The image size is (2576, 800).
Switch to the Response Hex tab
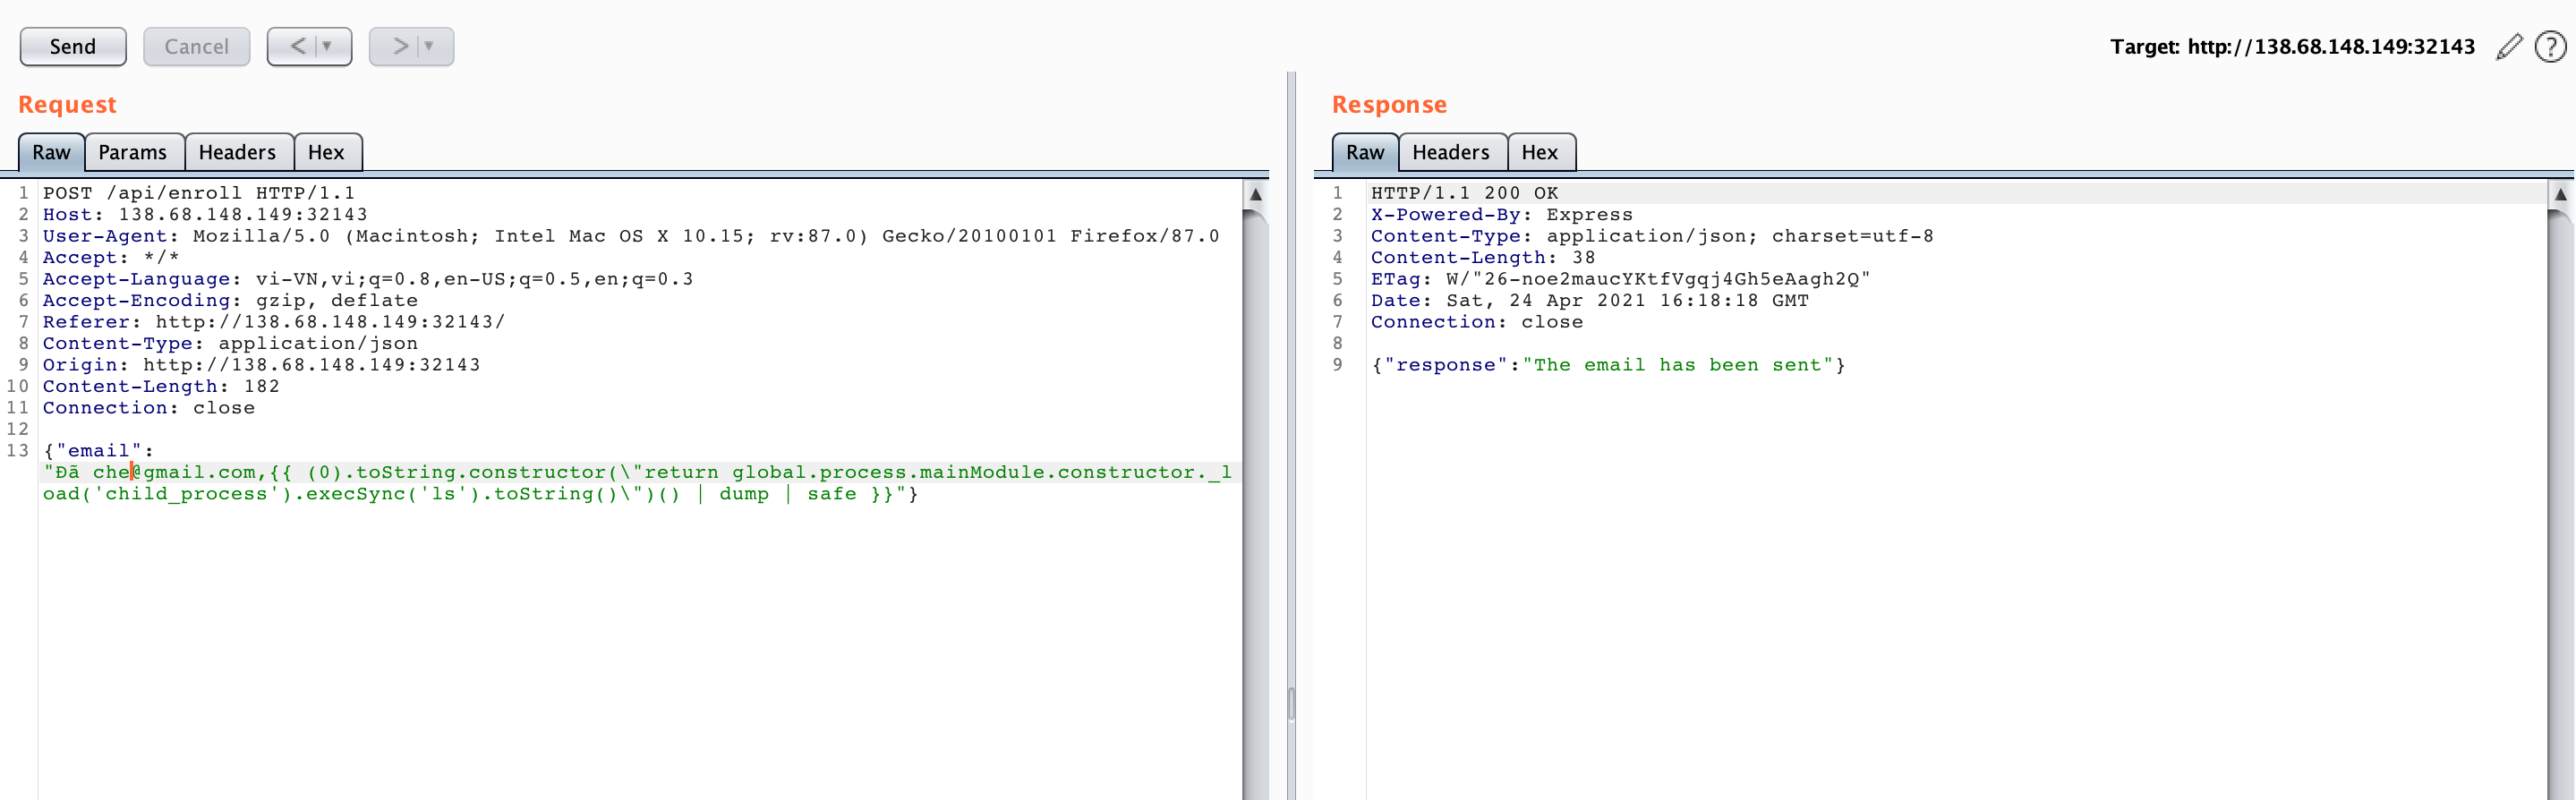(x=1540, y=152)
